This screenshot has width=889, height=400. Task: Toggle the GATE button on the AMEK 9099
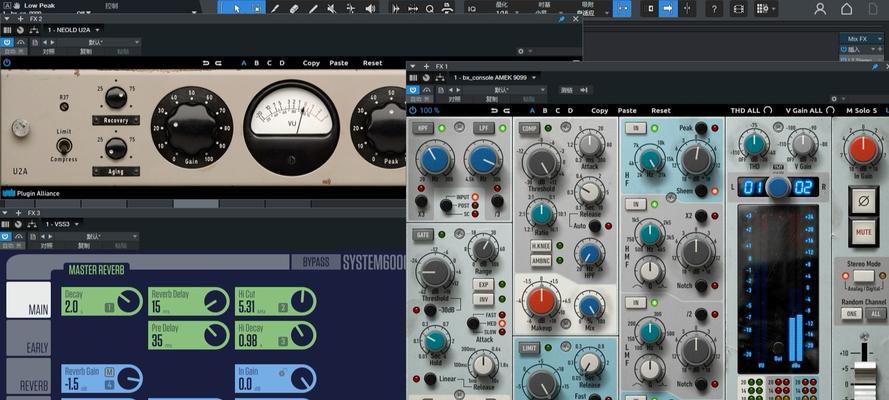coord(422,234)
